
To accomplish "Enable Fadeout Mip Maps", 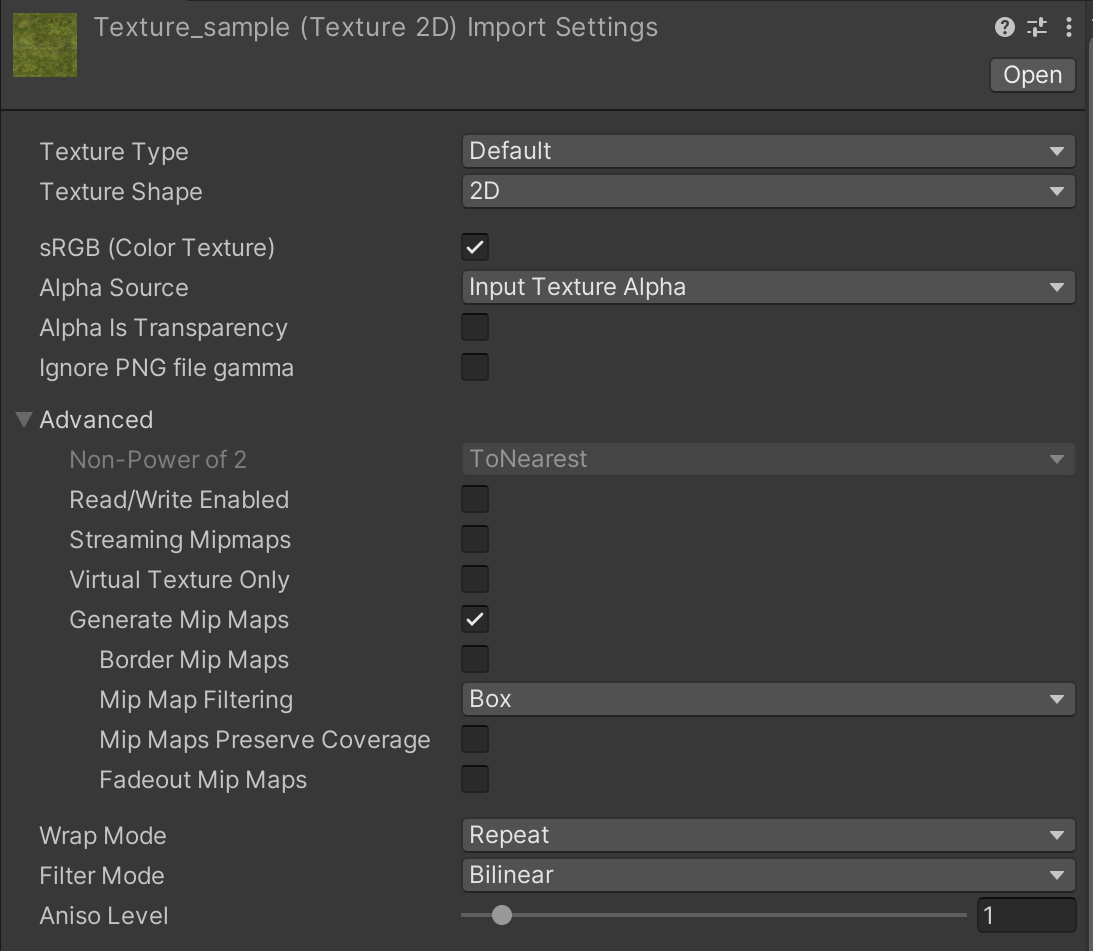I will pos(475,779).
